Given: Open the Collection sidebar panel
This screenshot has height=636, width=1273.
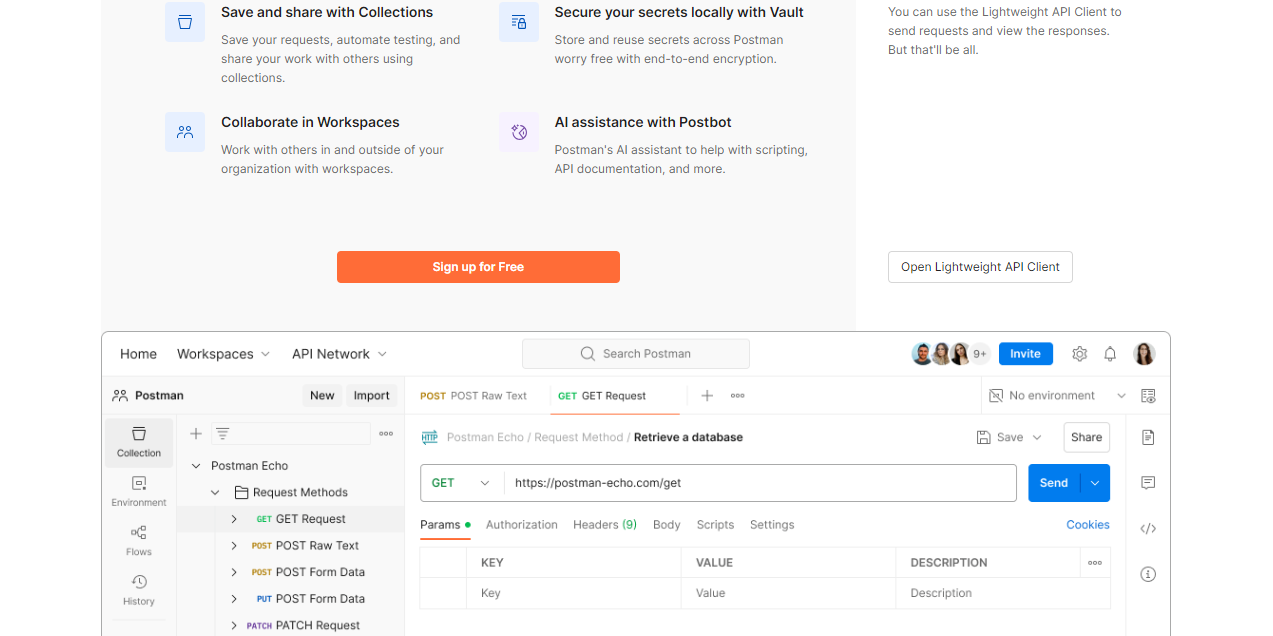Looking at the screenshot, I should click(139, 442).
